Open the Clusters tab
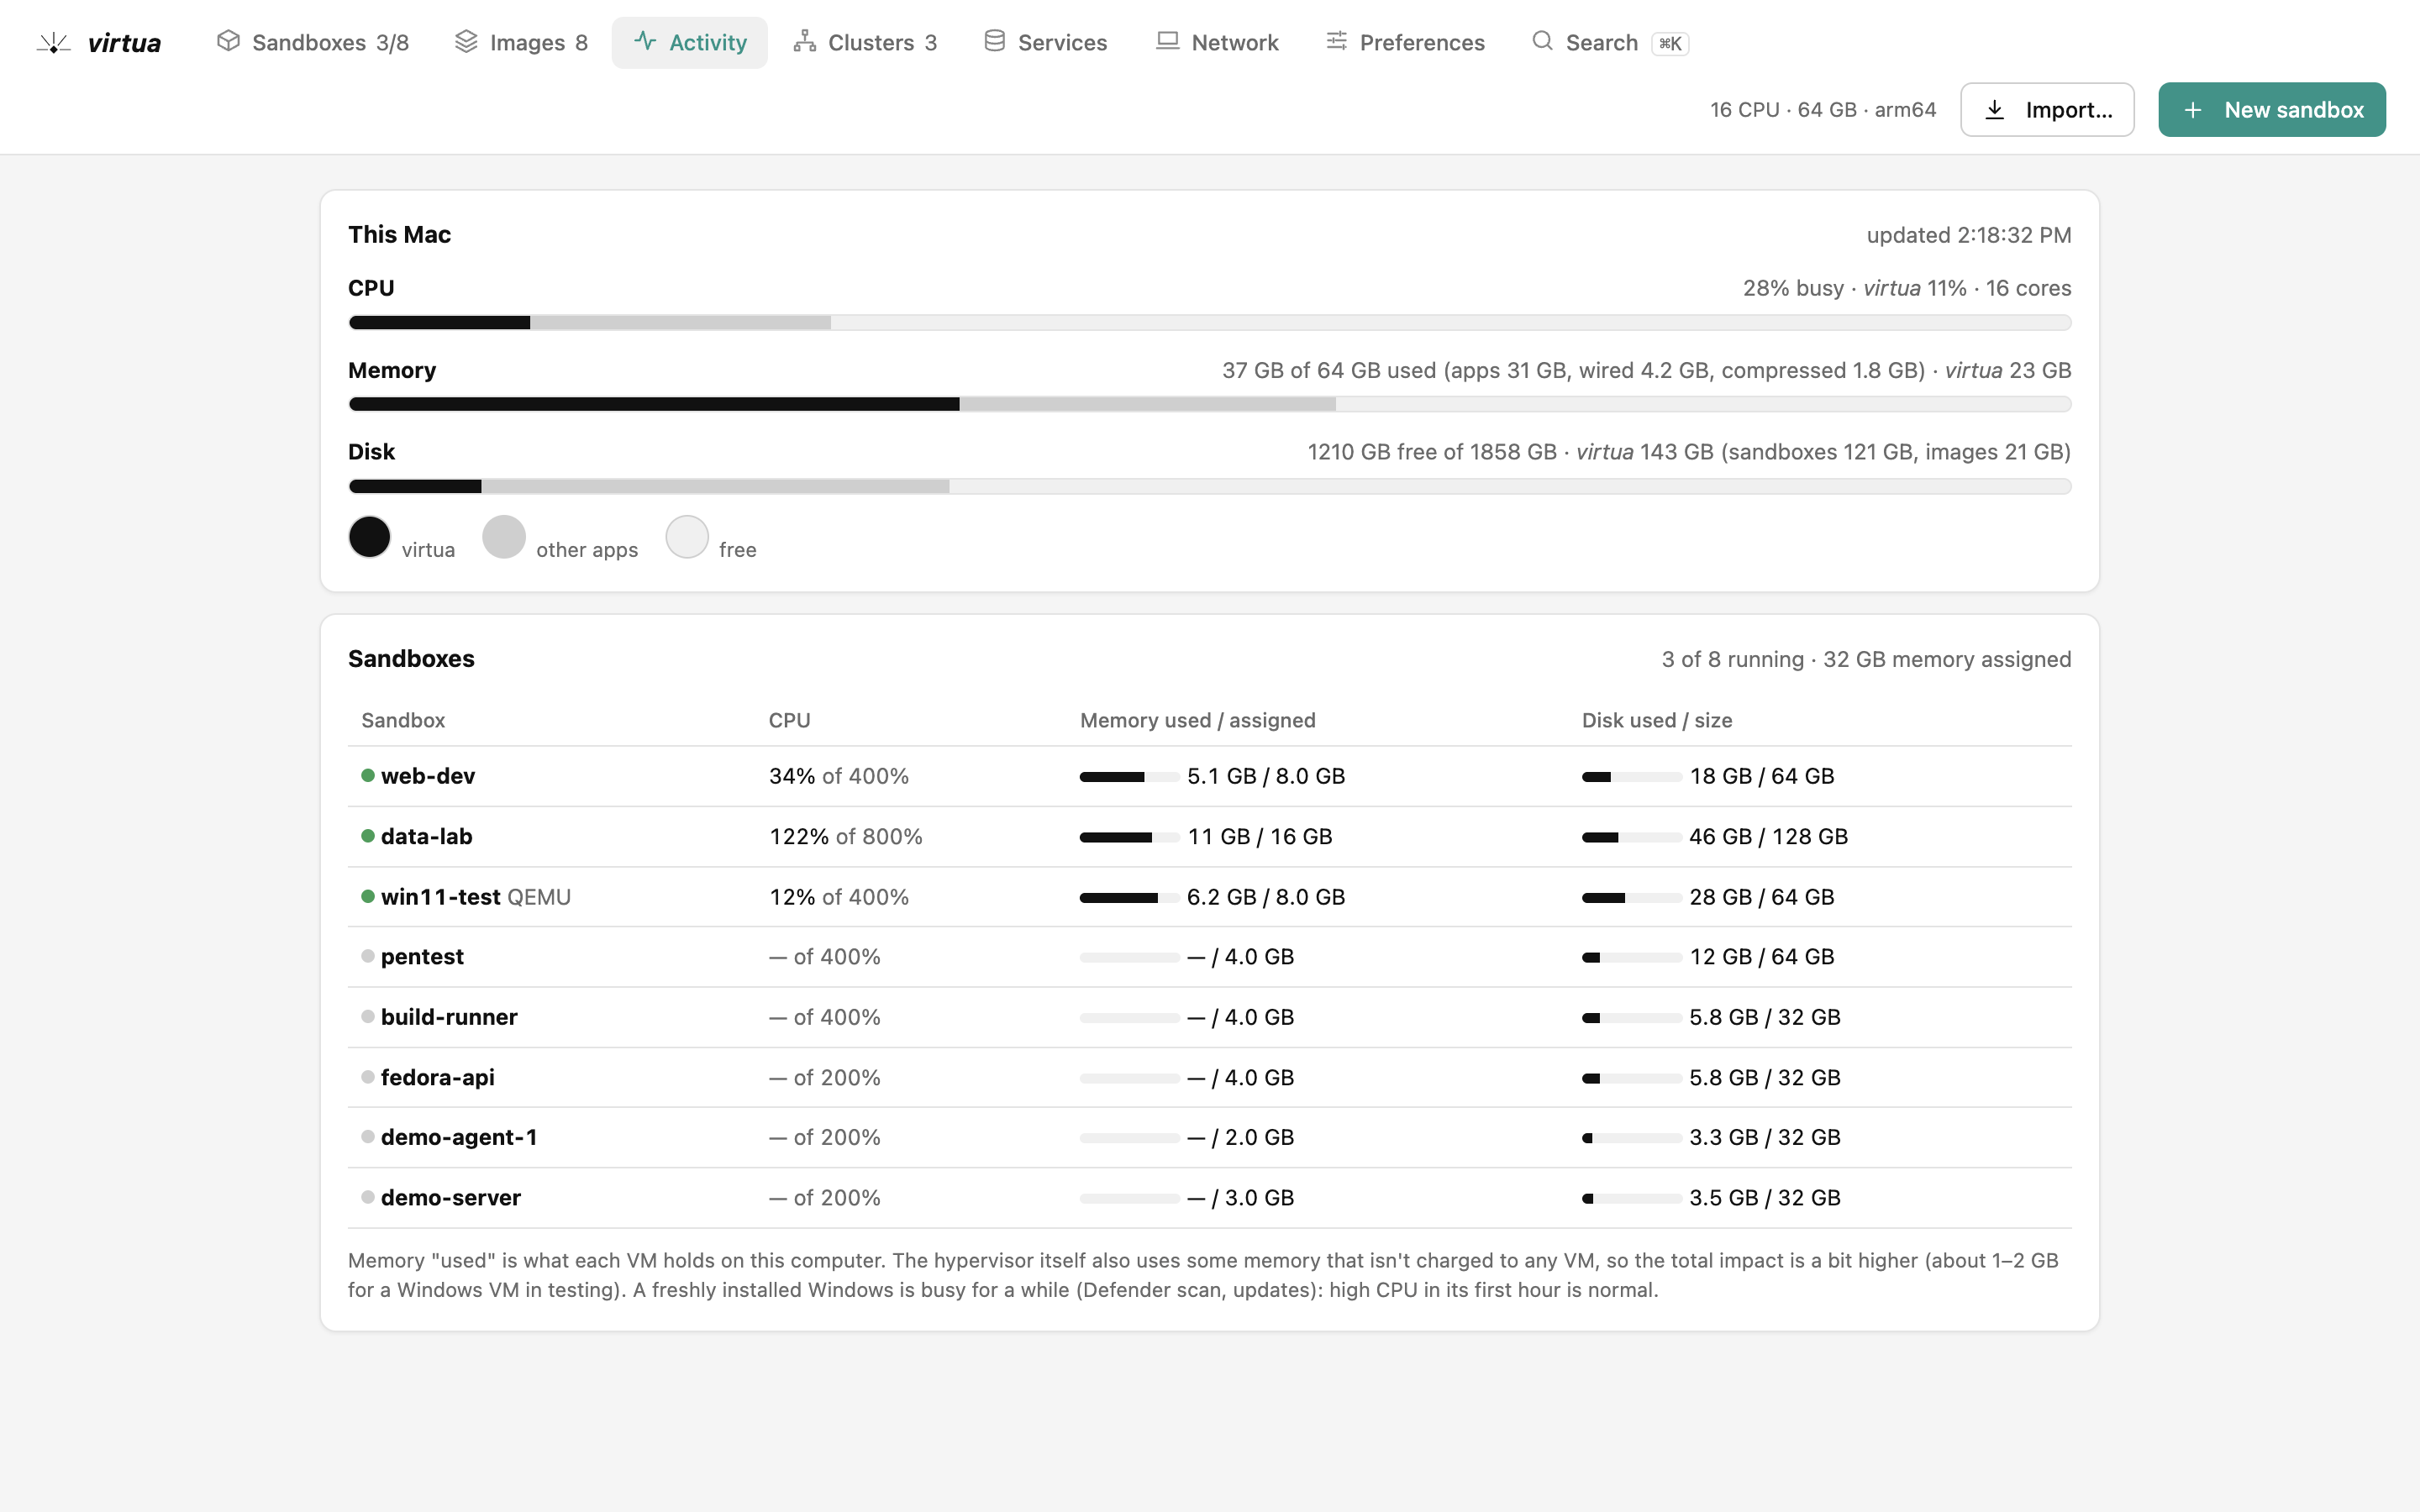Image resolution: width=2420 pixels, height=1512 pixels. pos(865,42)
